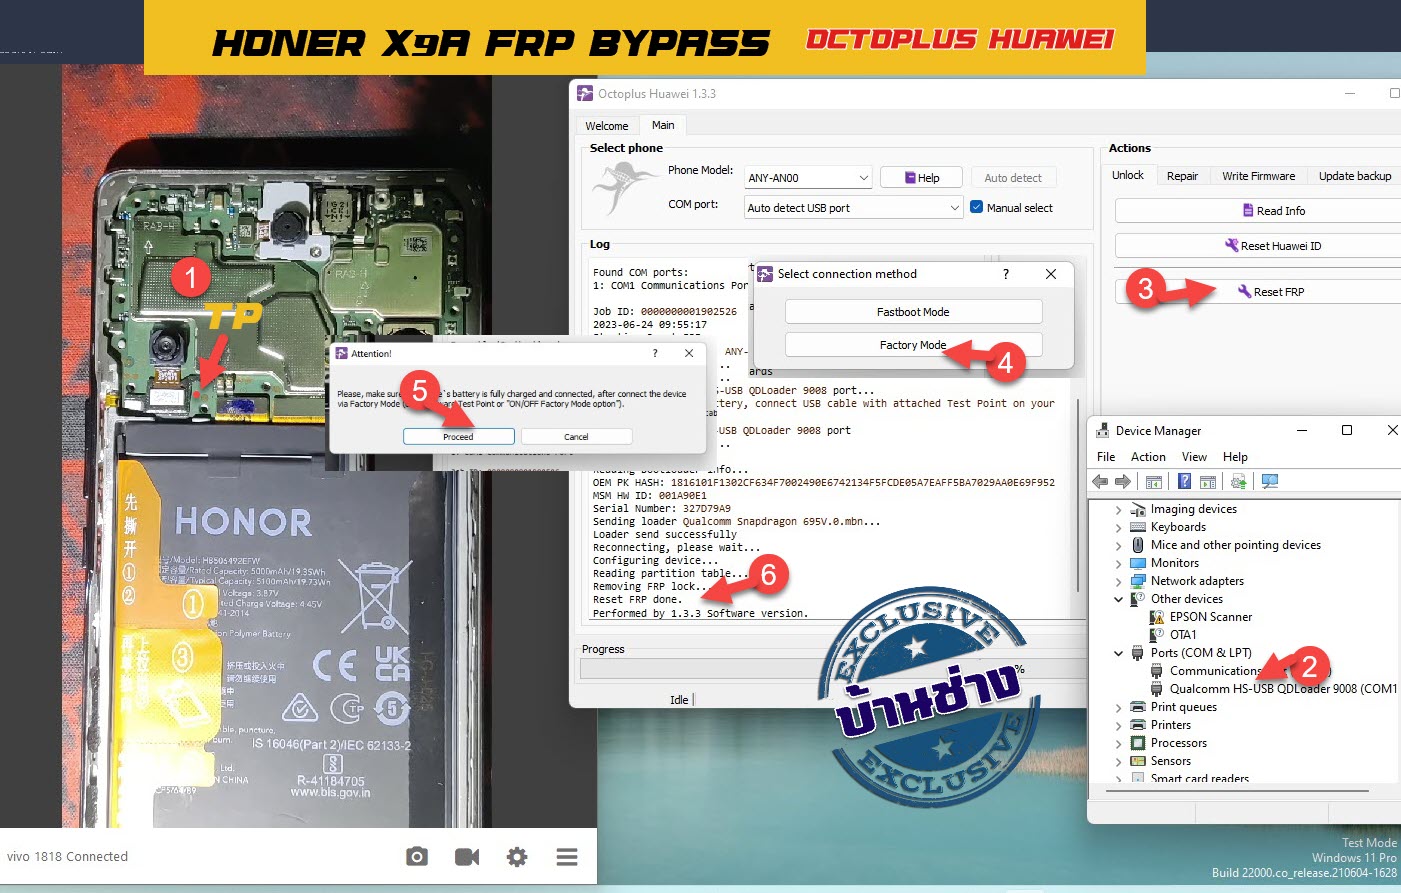Click the OTA1 unknown device icon

click(x=1157, y=635)
